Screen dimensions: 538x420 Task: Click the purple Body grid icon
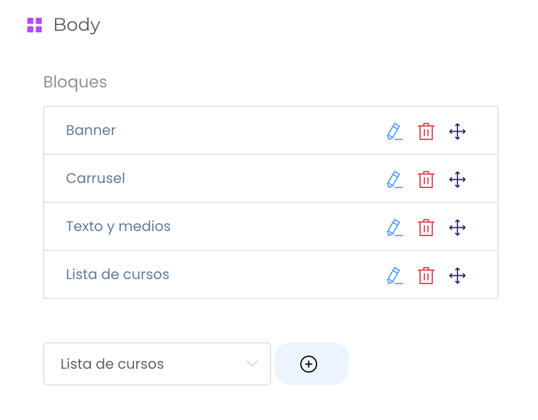(x=35, y=25)
